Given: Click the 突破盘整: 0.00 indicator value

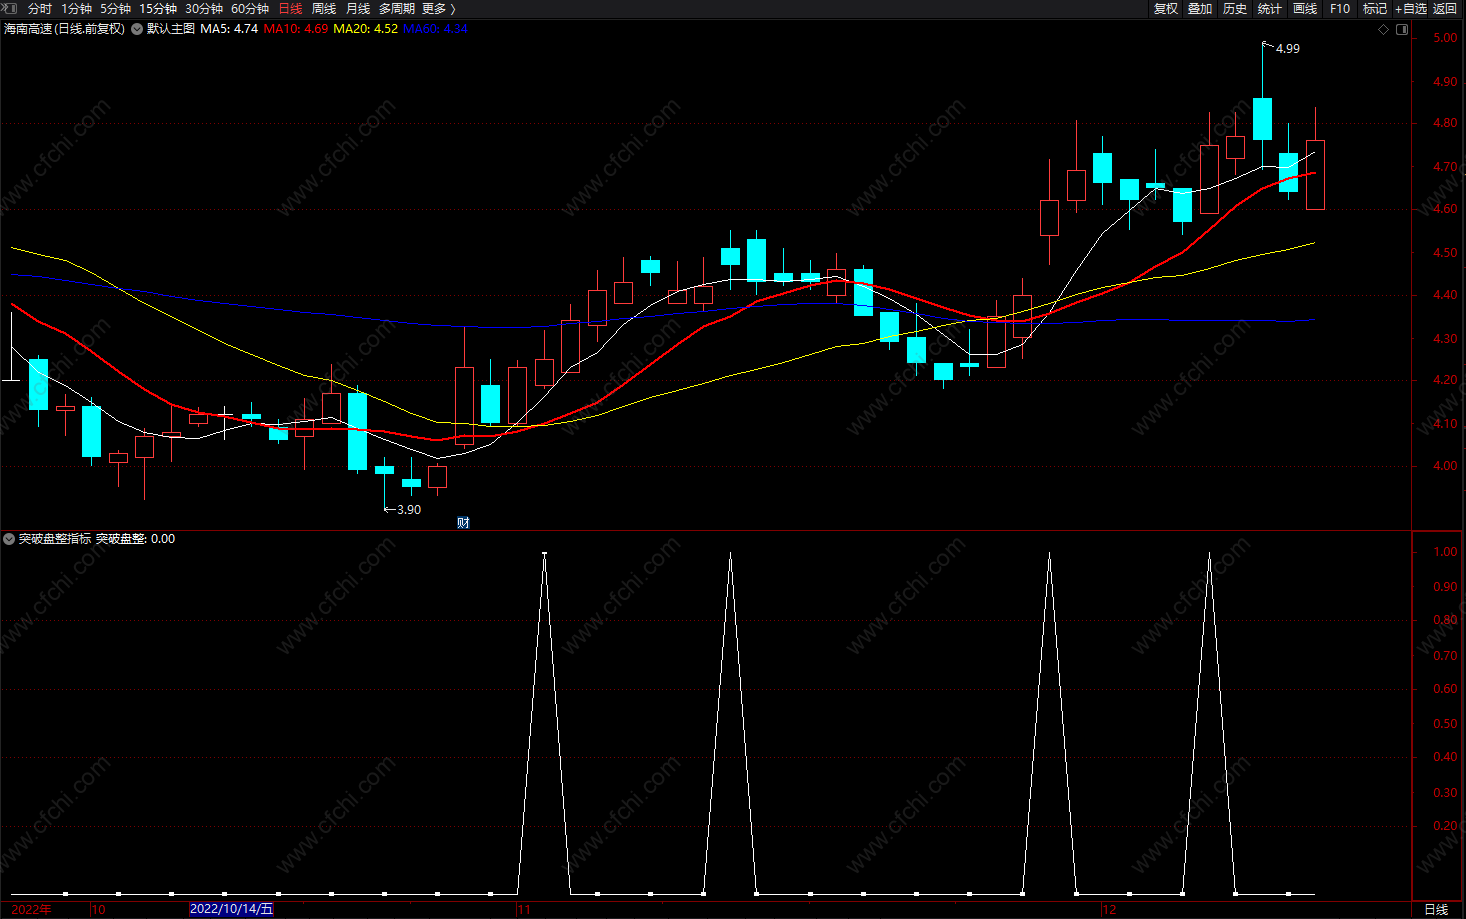Looking at the screenshot, I should point(135,539).
